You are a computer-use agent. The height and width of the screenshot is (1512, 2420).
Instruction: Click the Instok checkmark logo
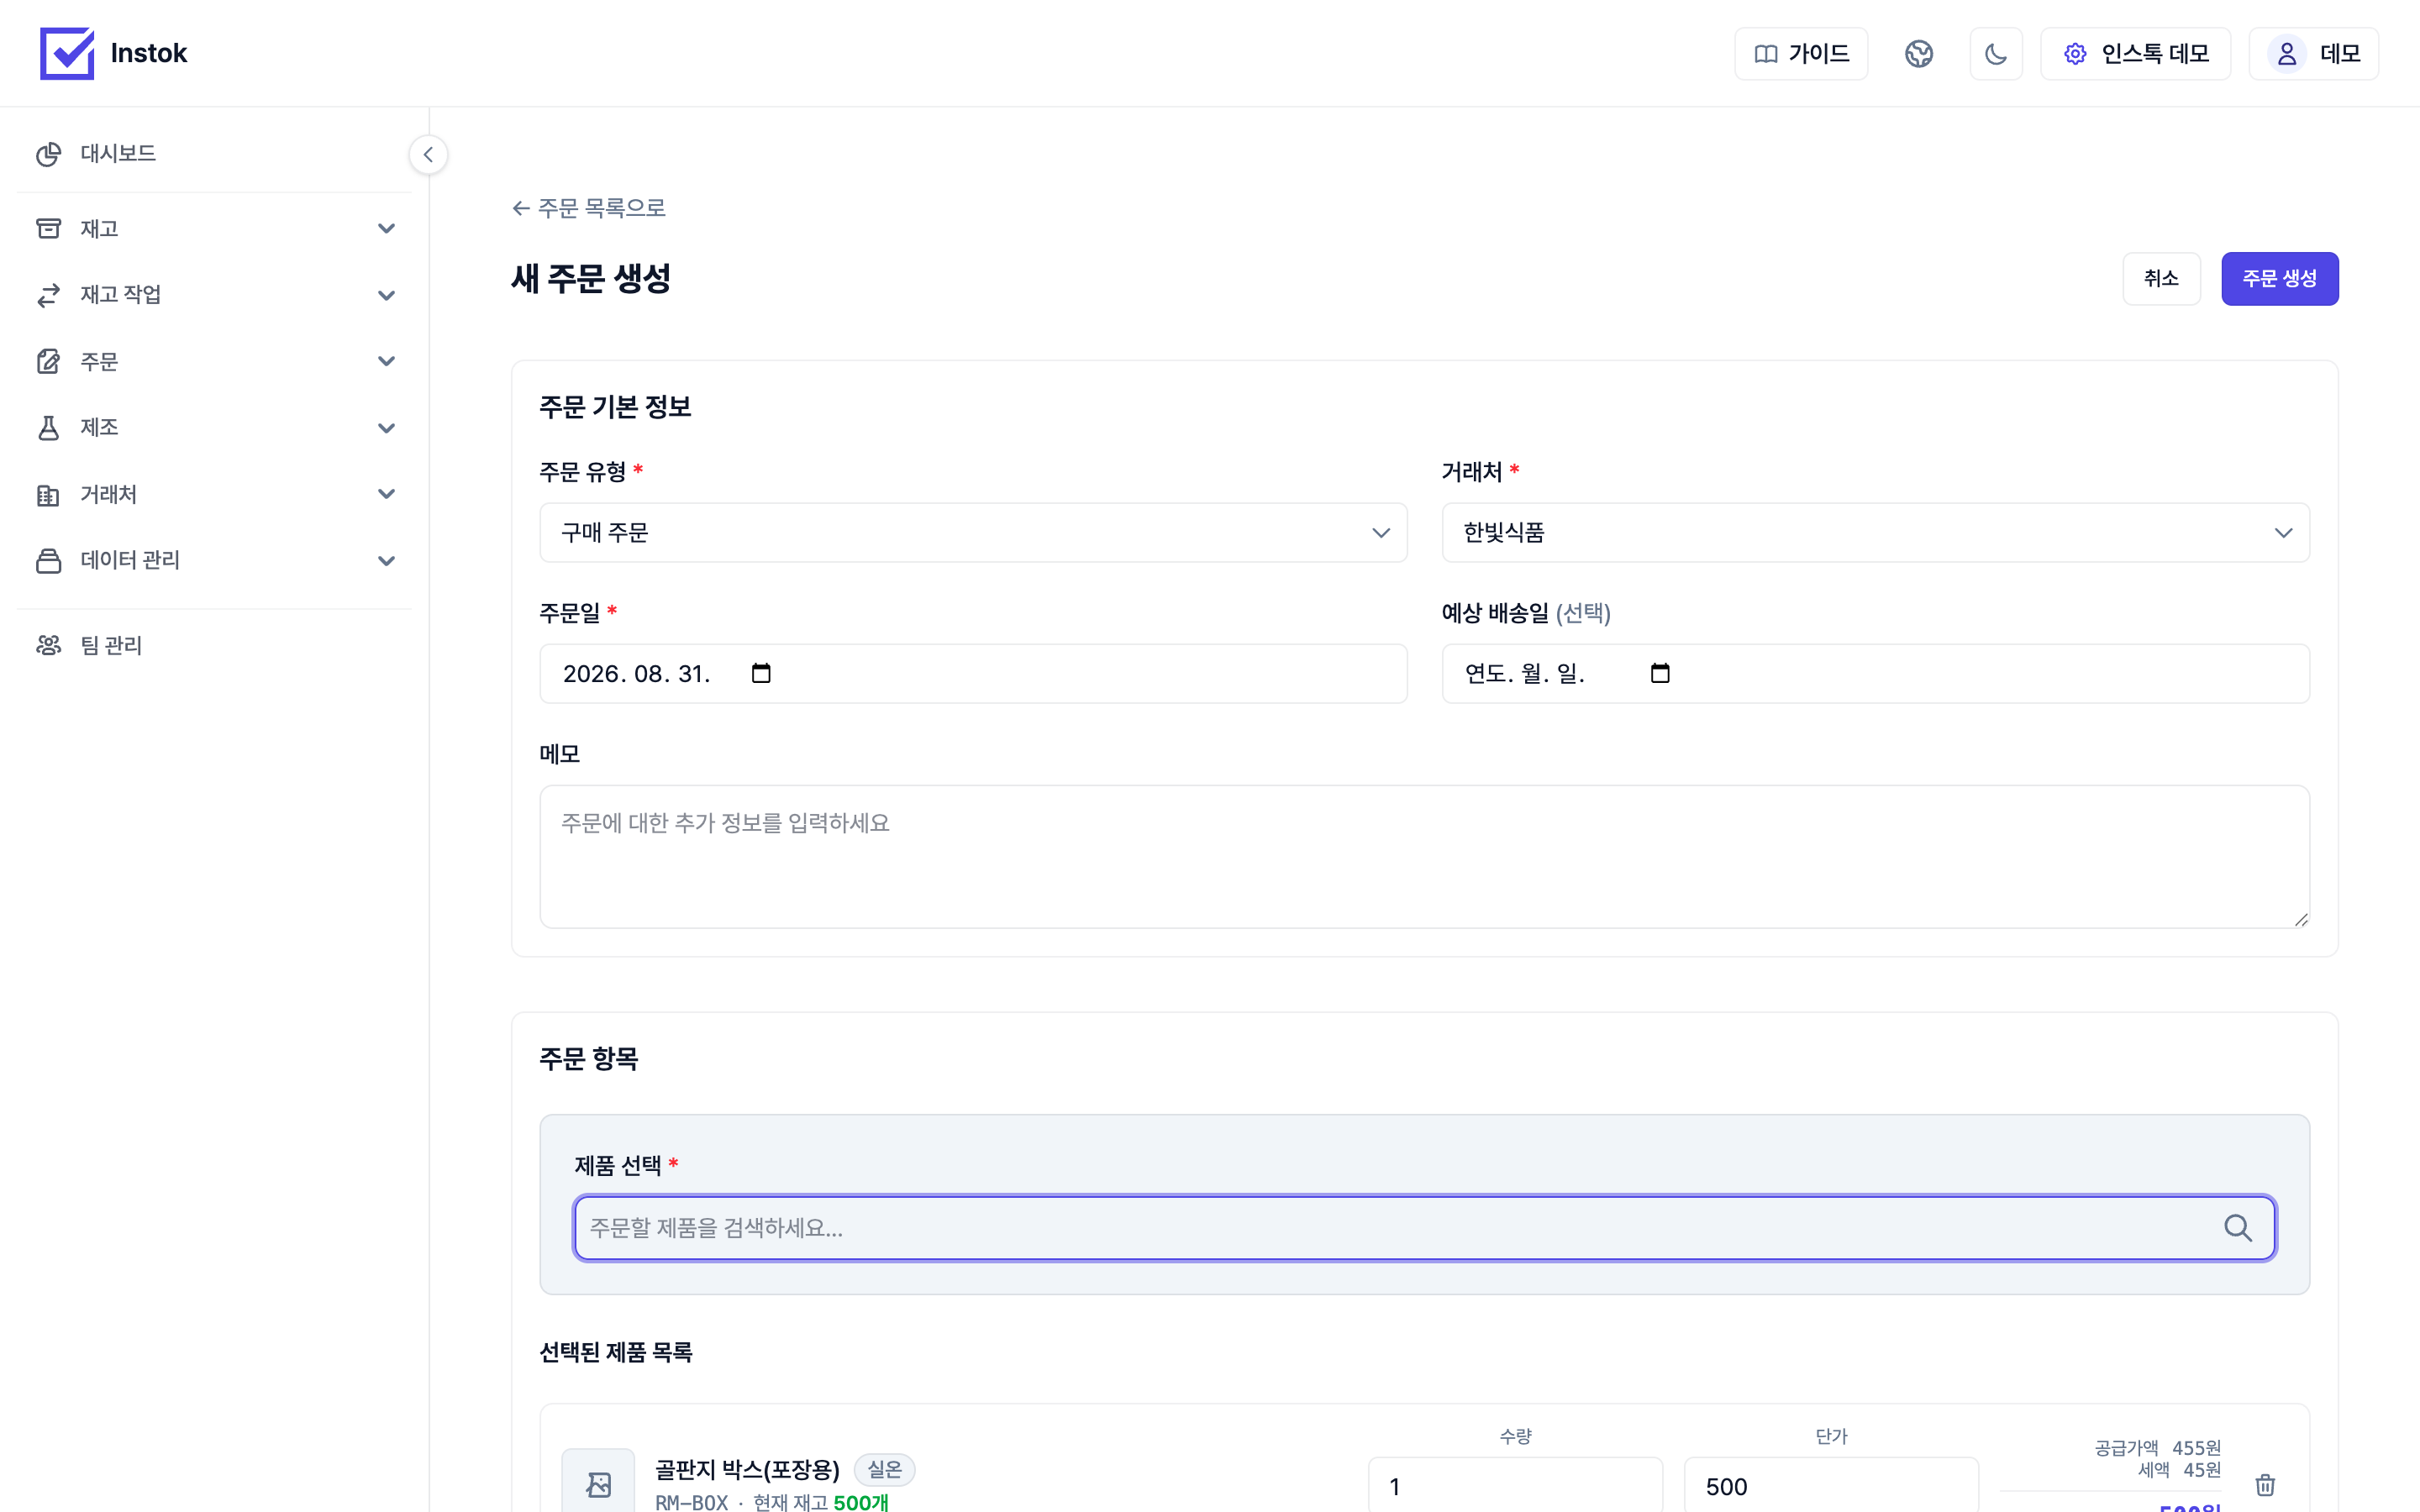(x=67, y=53)
